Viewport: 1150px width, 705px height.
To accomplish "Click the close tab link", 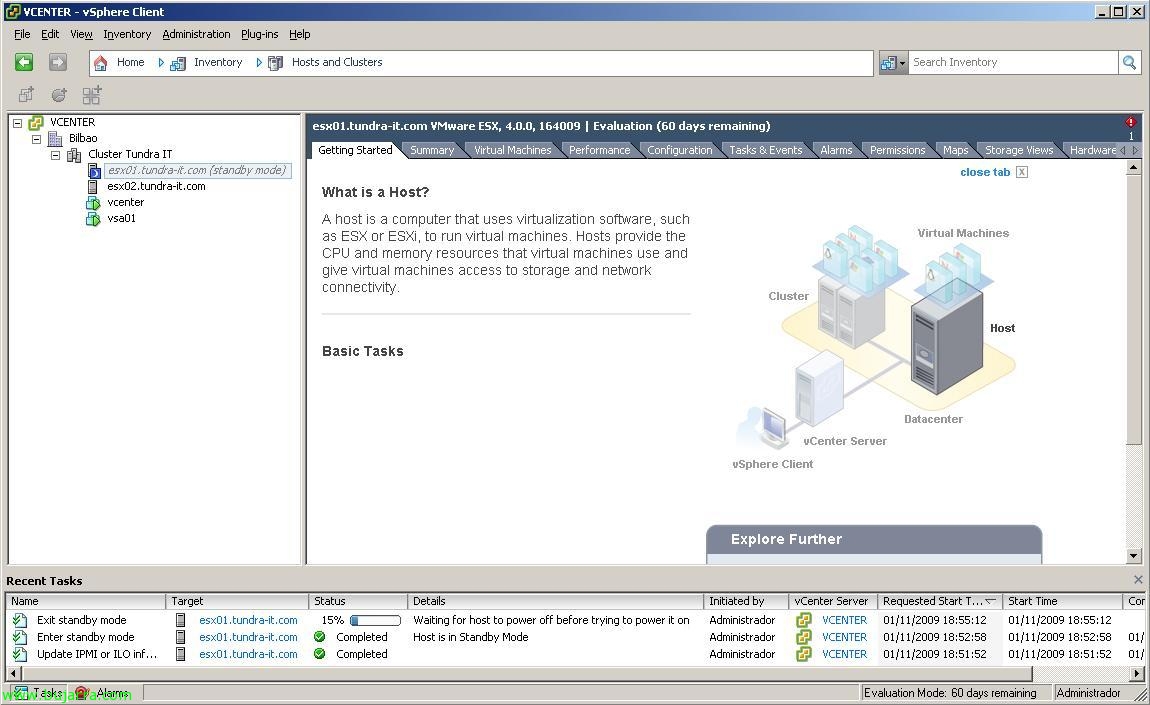I will click(985, 172).
